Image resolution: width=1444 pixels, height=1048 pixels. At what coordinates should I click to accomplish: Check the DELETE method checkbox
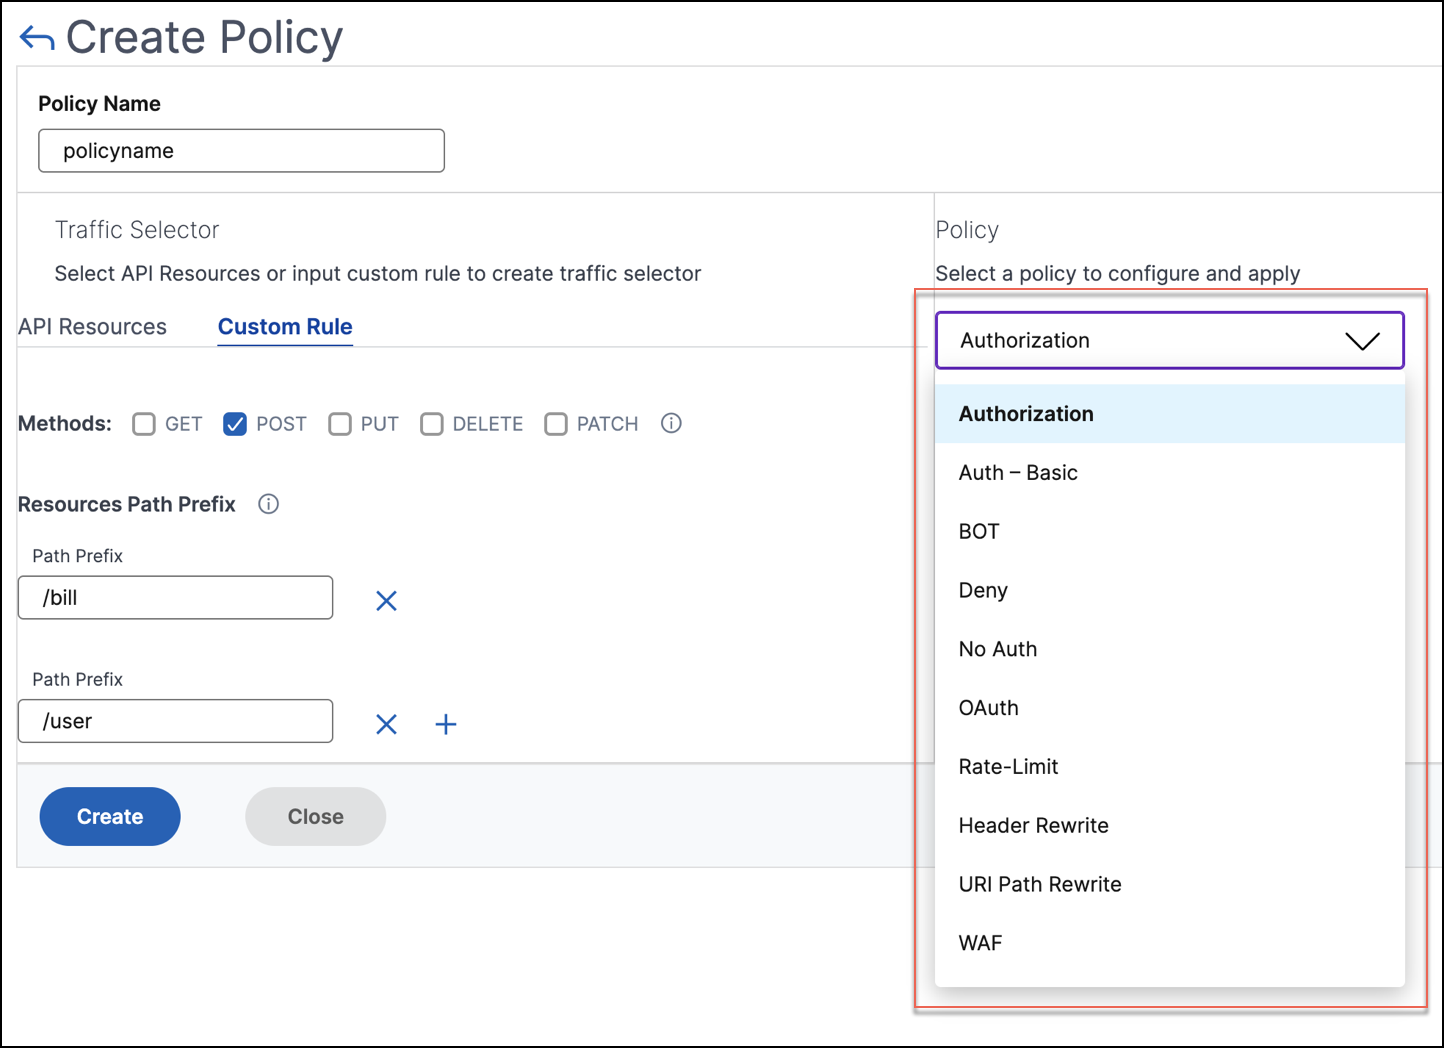432,424
